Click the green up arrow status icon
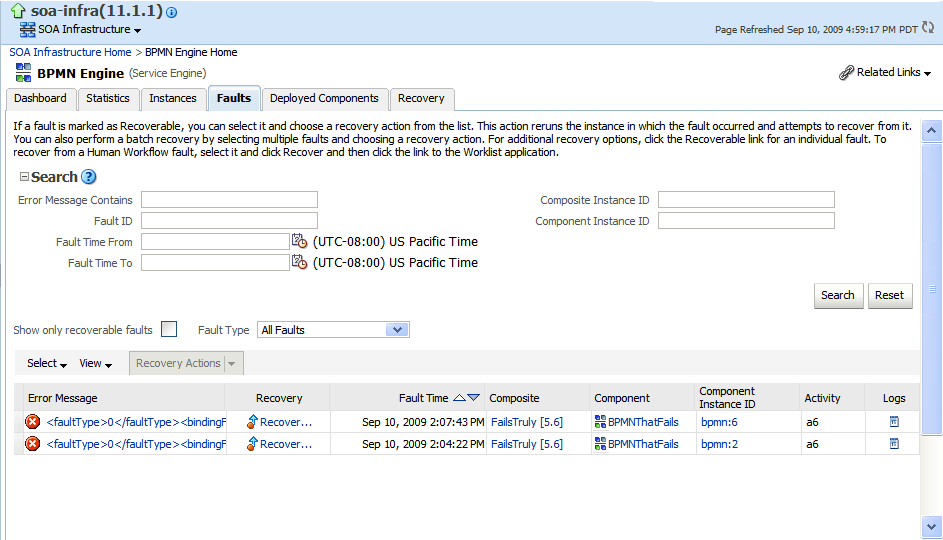 18,10
